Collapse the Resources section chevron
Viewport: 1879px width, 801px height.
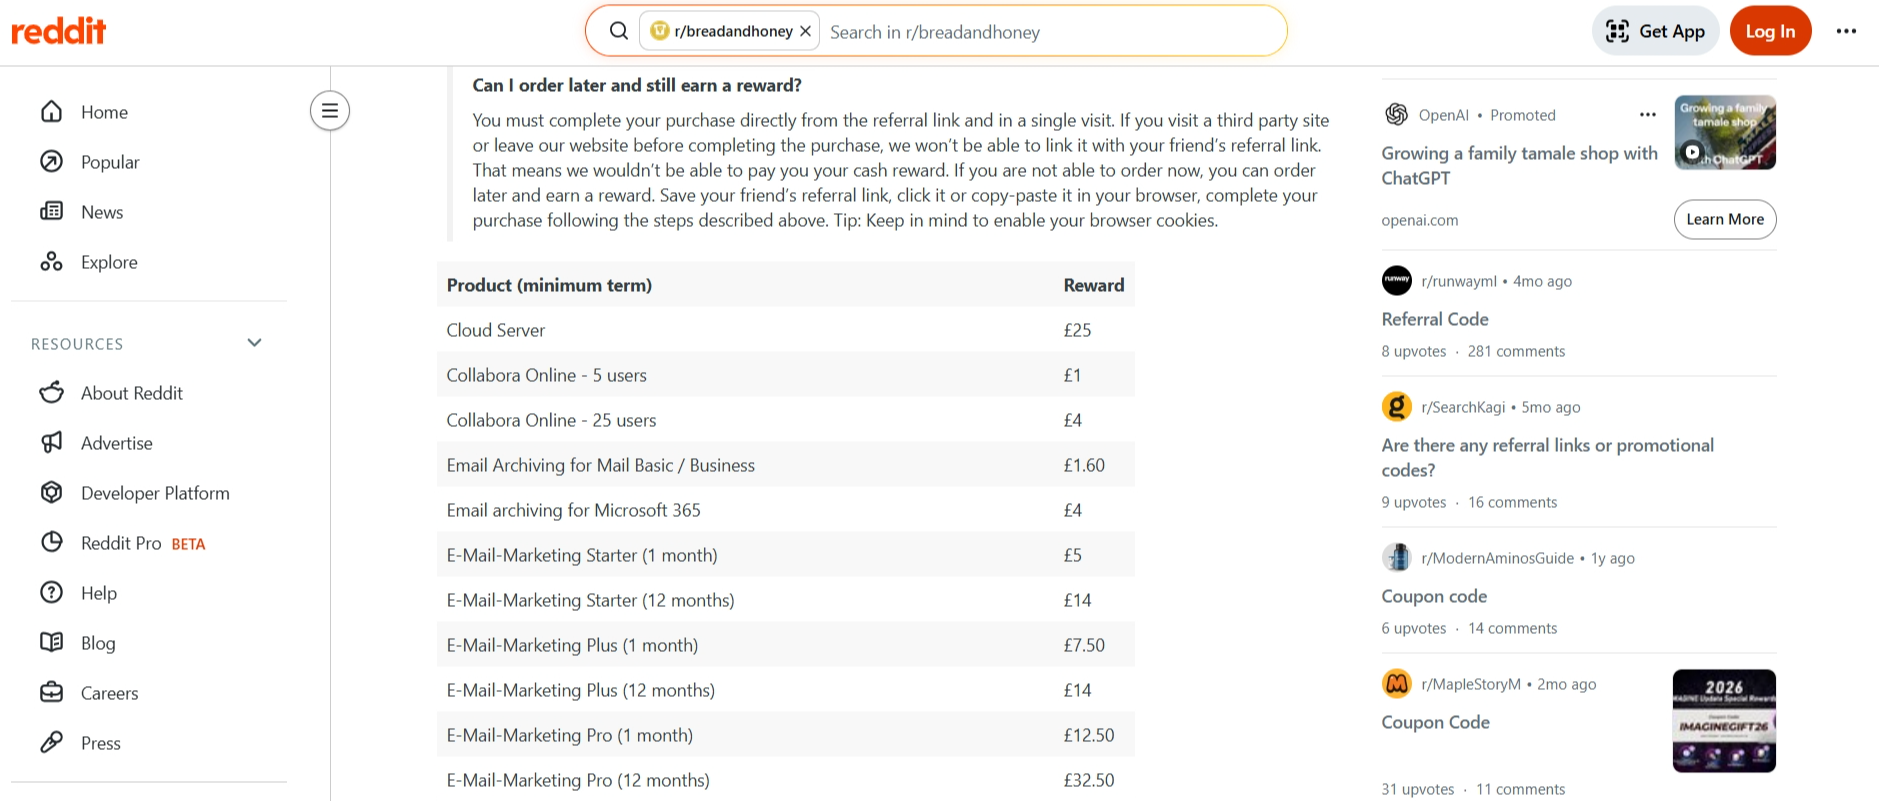pyautogui.click(x=255, y=343)
